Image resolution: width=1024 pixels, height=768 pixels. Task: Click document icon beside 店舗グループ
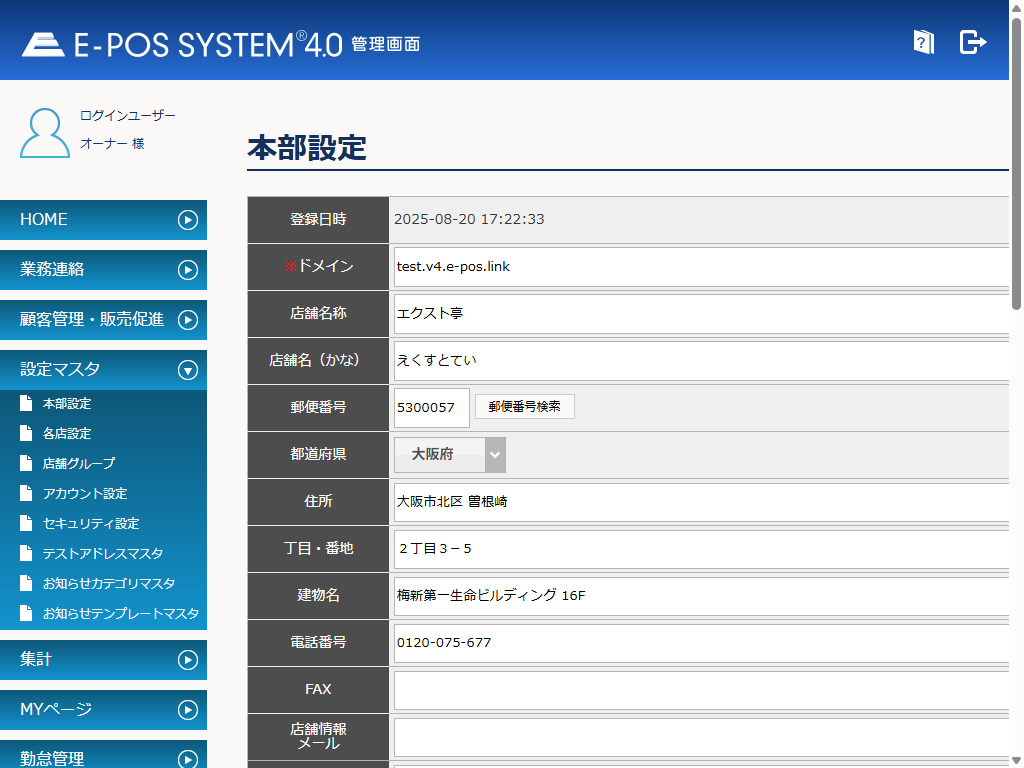(x=26, y=464)
